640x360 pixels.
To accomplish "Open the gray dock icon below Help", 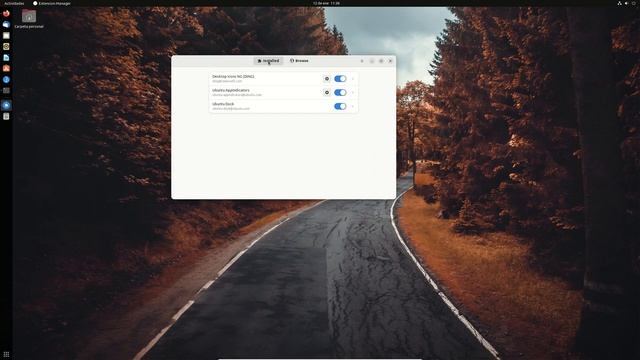I will point(6,91).
